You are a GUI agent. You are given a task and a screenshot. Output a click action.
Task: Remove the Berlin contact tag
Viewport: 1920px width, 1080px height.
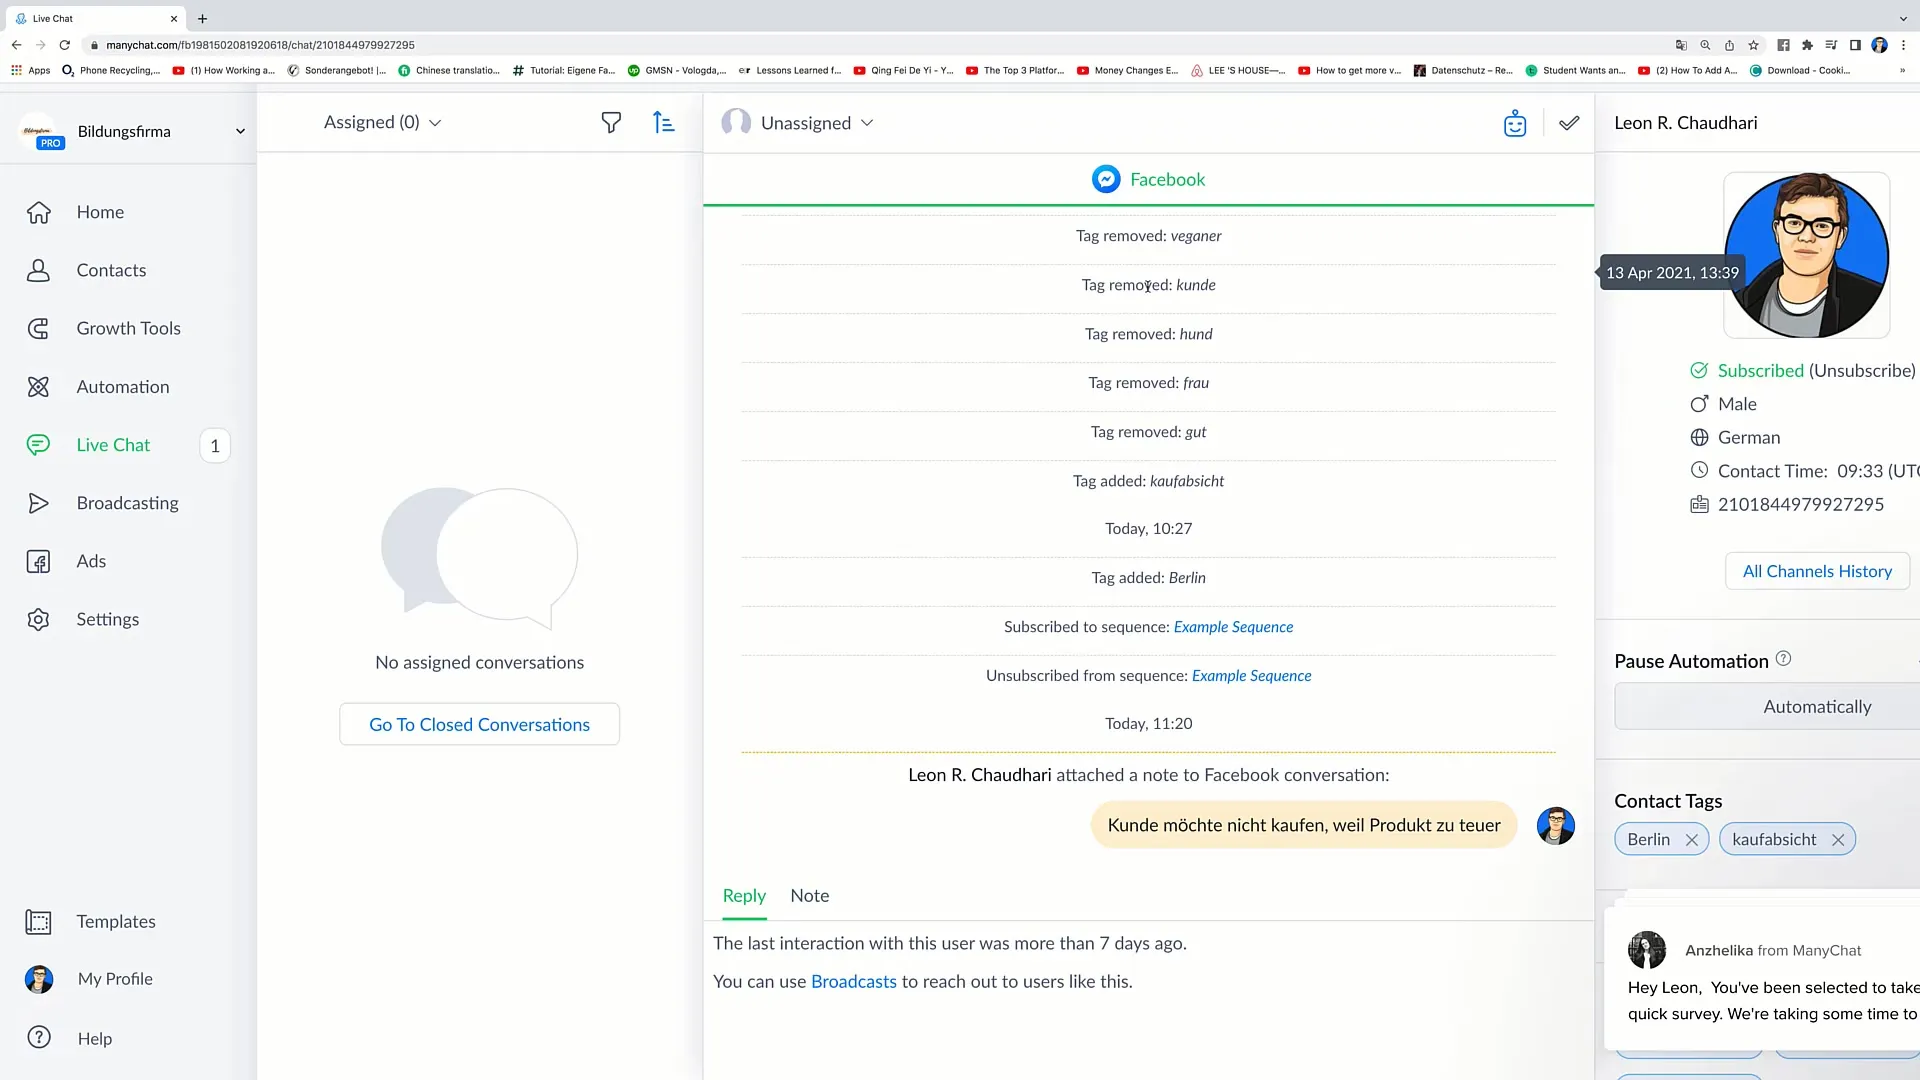coord(1693,839)
